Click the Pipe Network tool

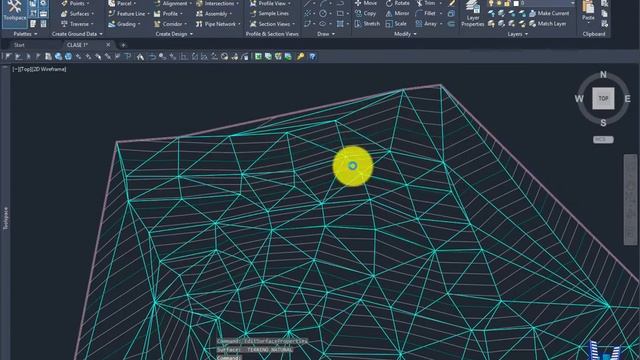click(217, 24)
